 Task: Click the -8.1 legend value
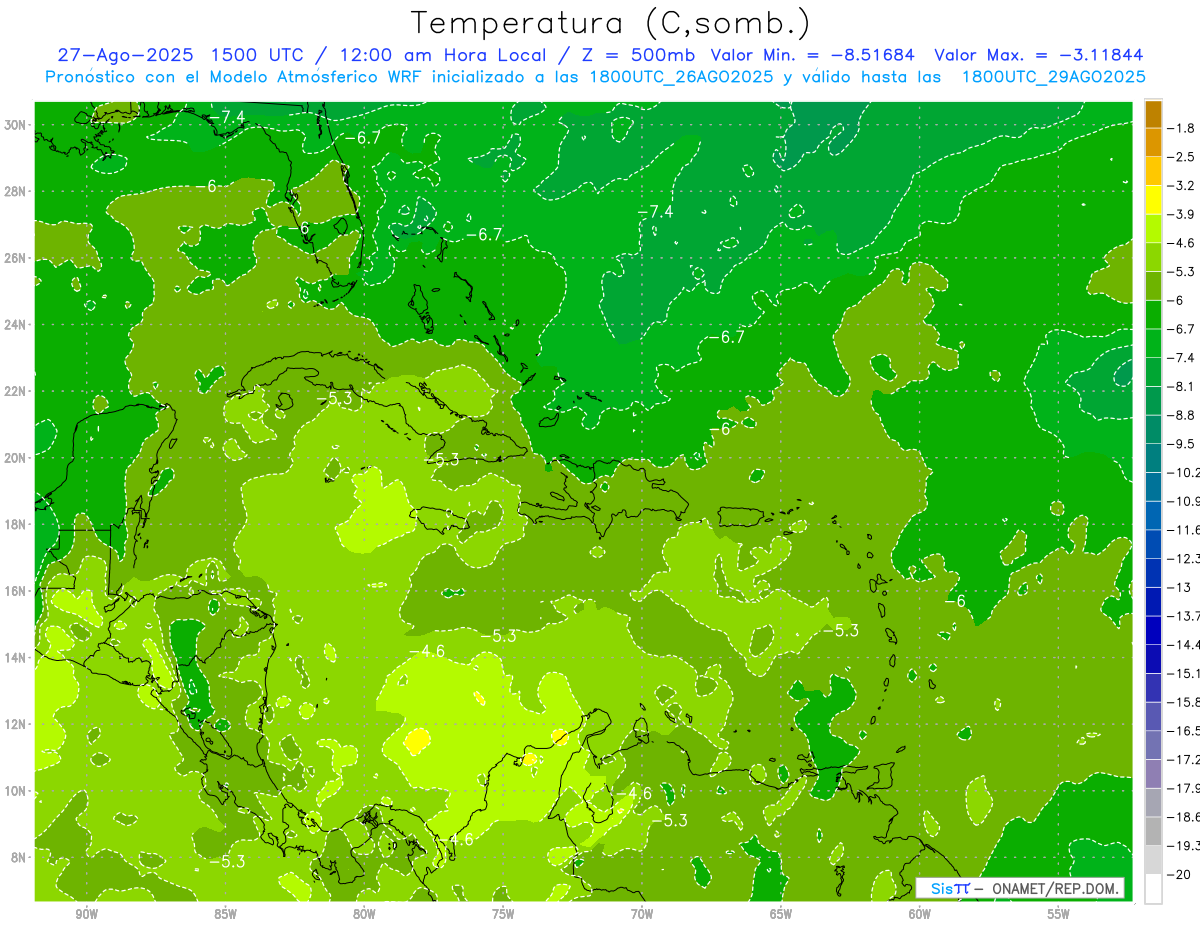1181,386
